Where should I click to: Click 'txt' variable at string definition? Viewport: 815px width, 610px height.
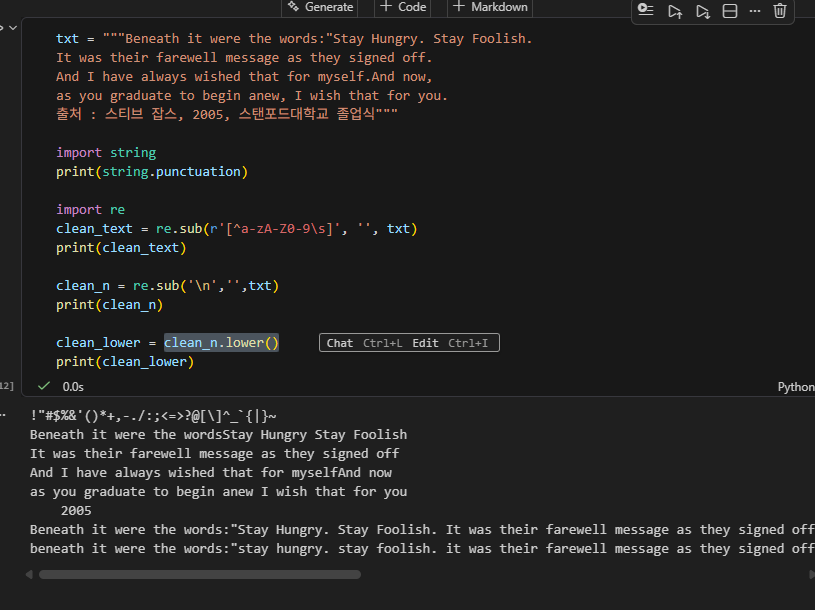67,39
